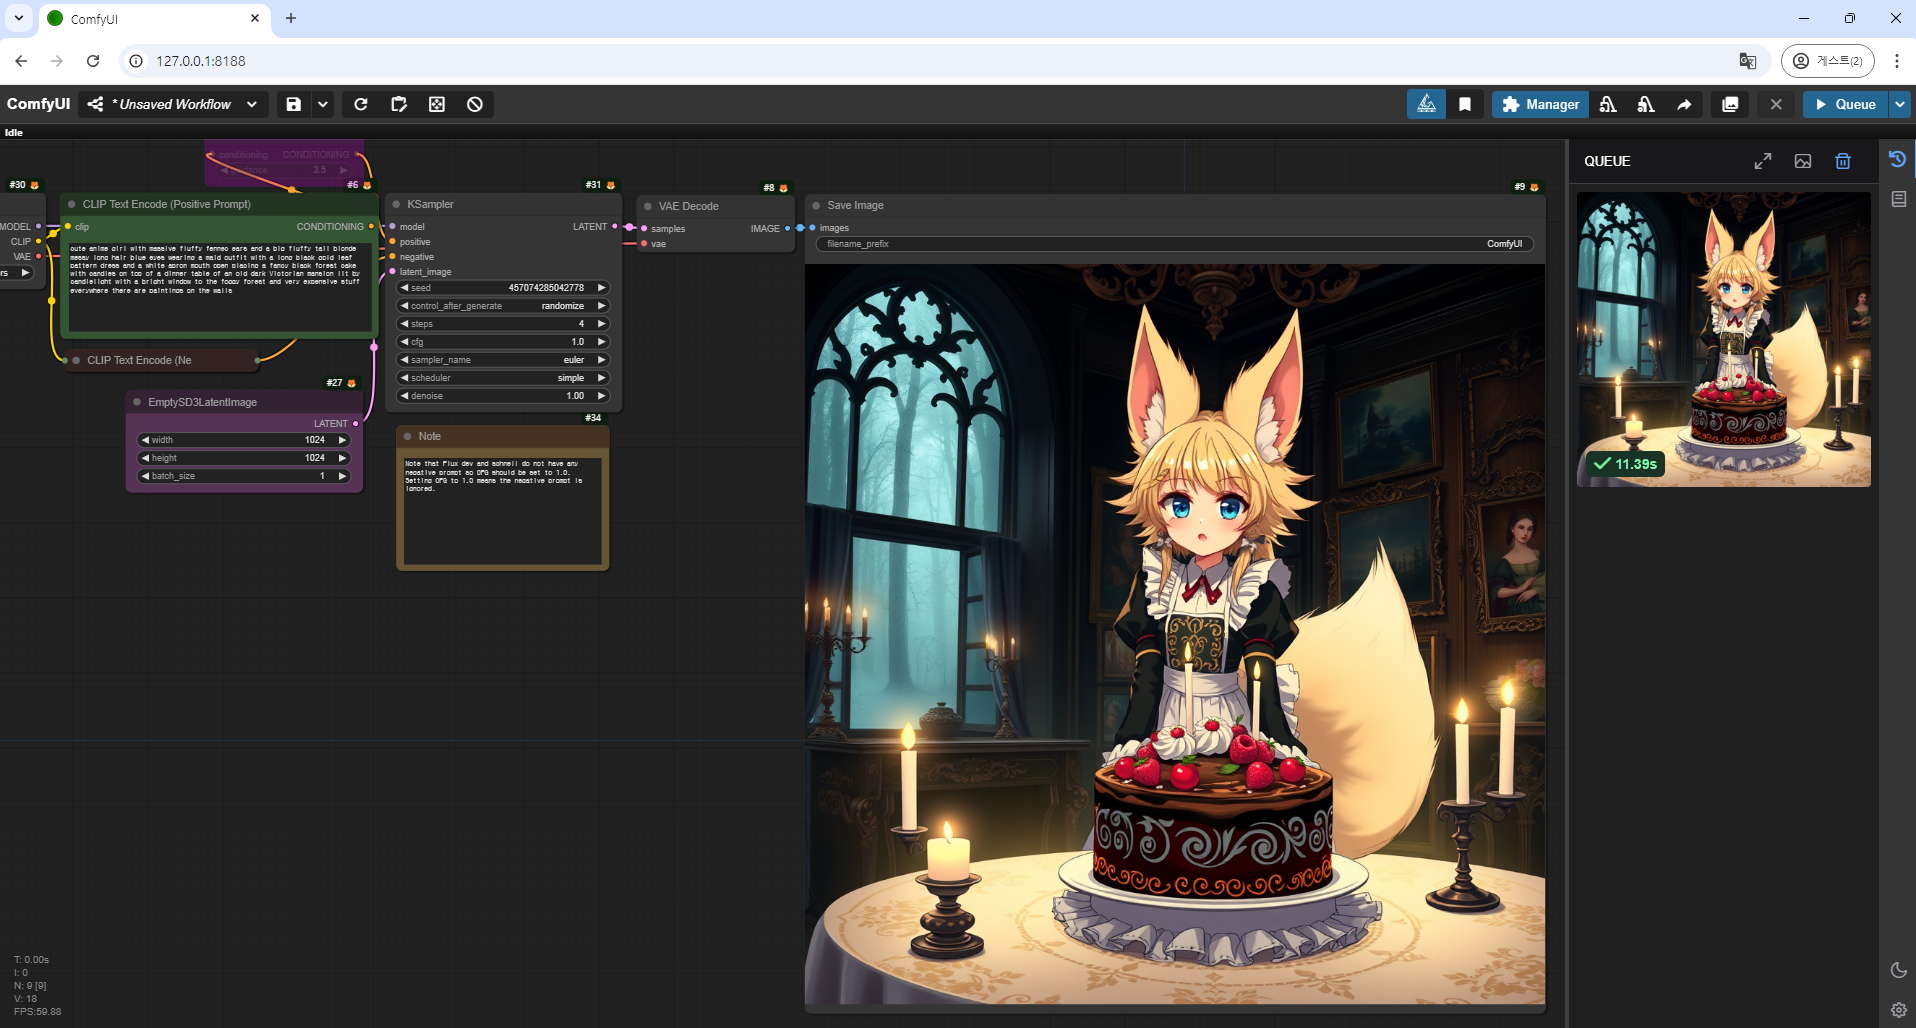Image resolution: width=1916 pixels, height=1028 pixels.
Task: Click the blue ship logo icon
Action: [x=1426, y=104]
